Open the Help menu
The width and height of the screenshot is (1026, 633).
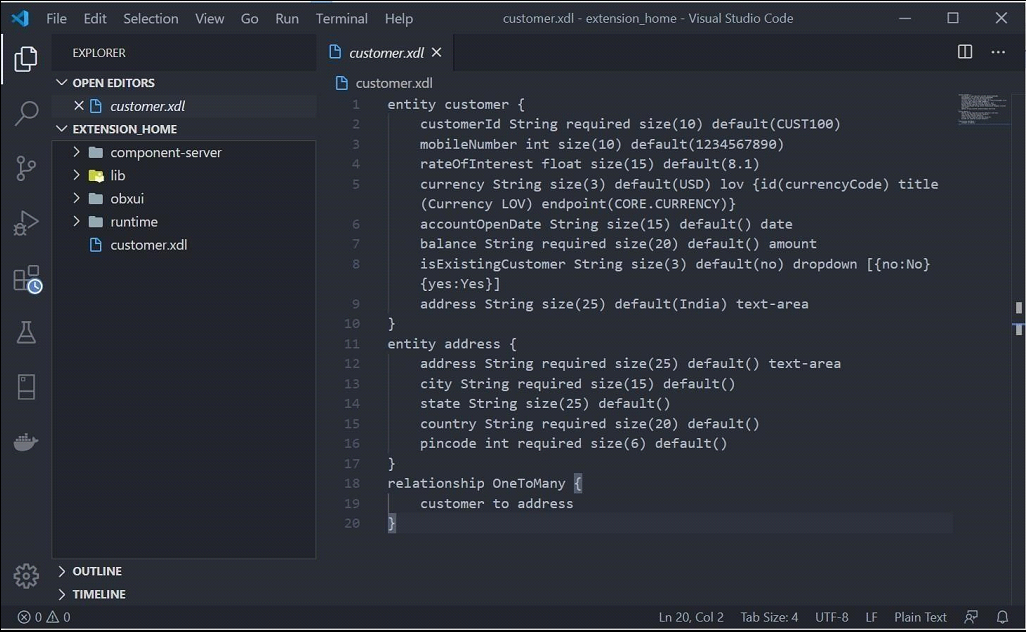[x=398, y=18]
